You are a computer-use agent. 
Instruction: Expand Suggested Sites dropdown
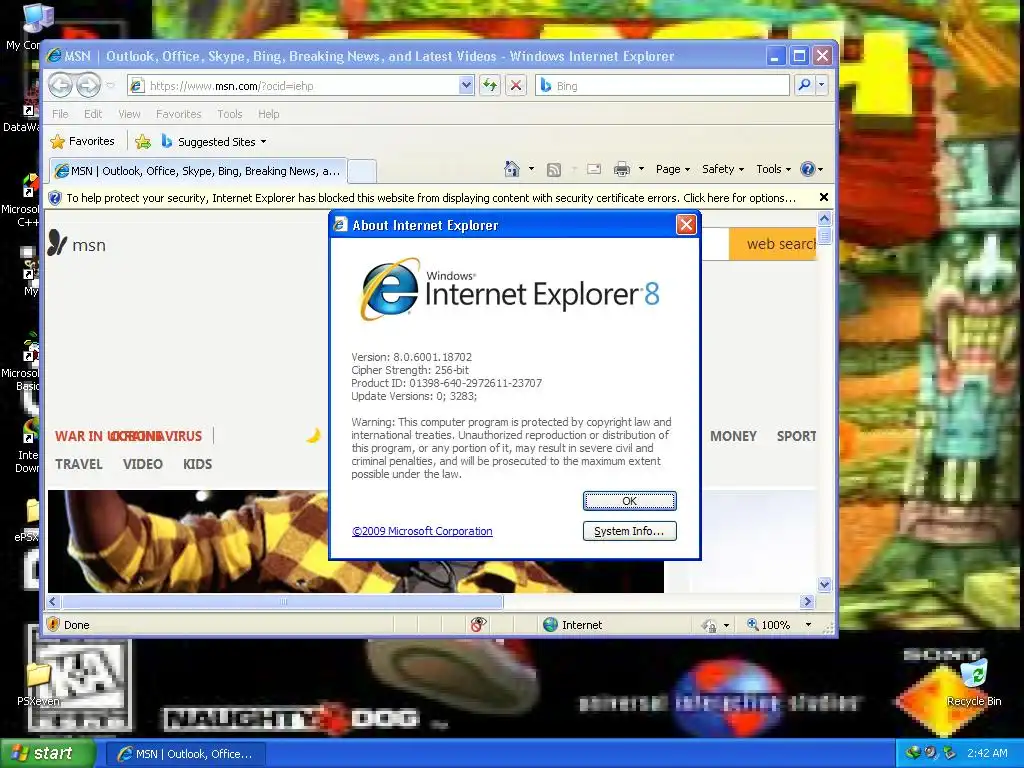click(x=263, y=142)
